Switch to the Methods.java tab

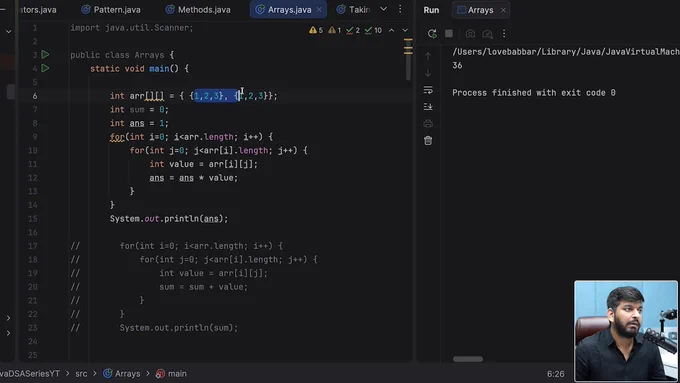coord(198,10)
